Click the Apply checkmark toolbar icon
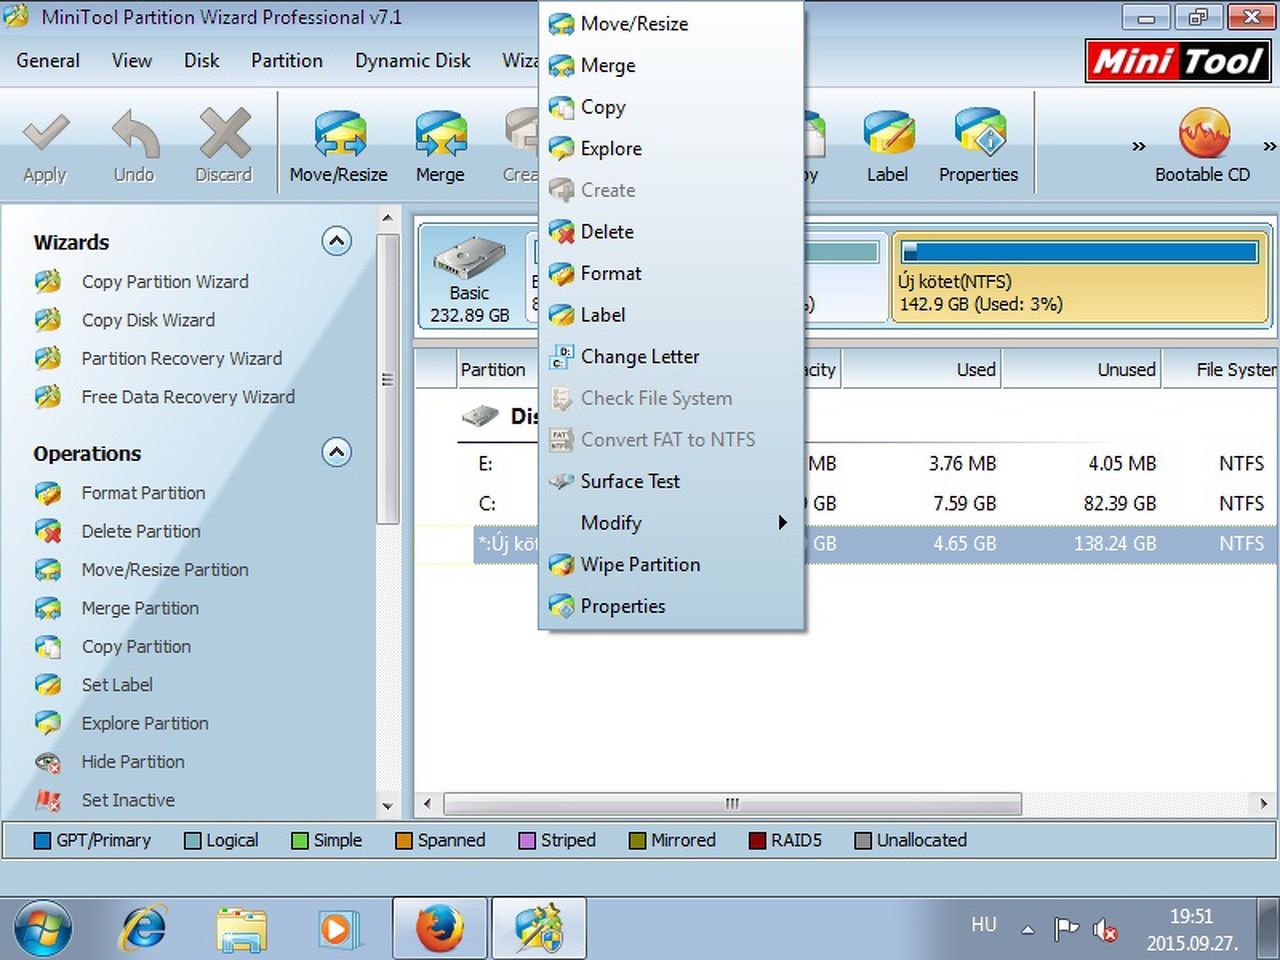Screen dimensions: 1280x960 tap(45, 134)
